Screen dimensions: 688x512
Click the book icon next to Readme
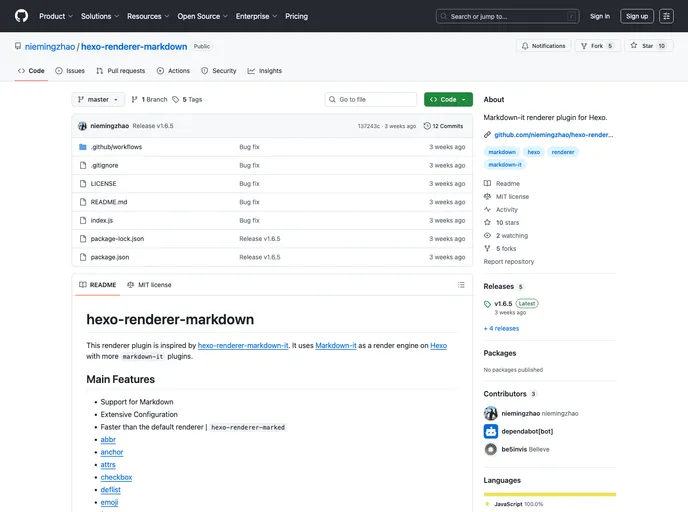(487, 183)
